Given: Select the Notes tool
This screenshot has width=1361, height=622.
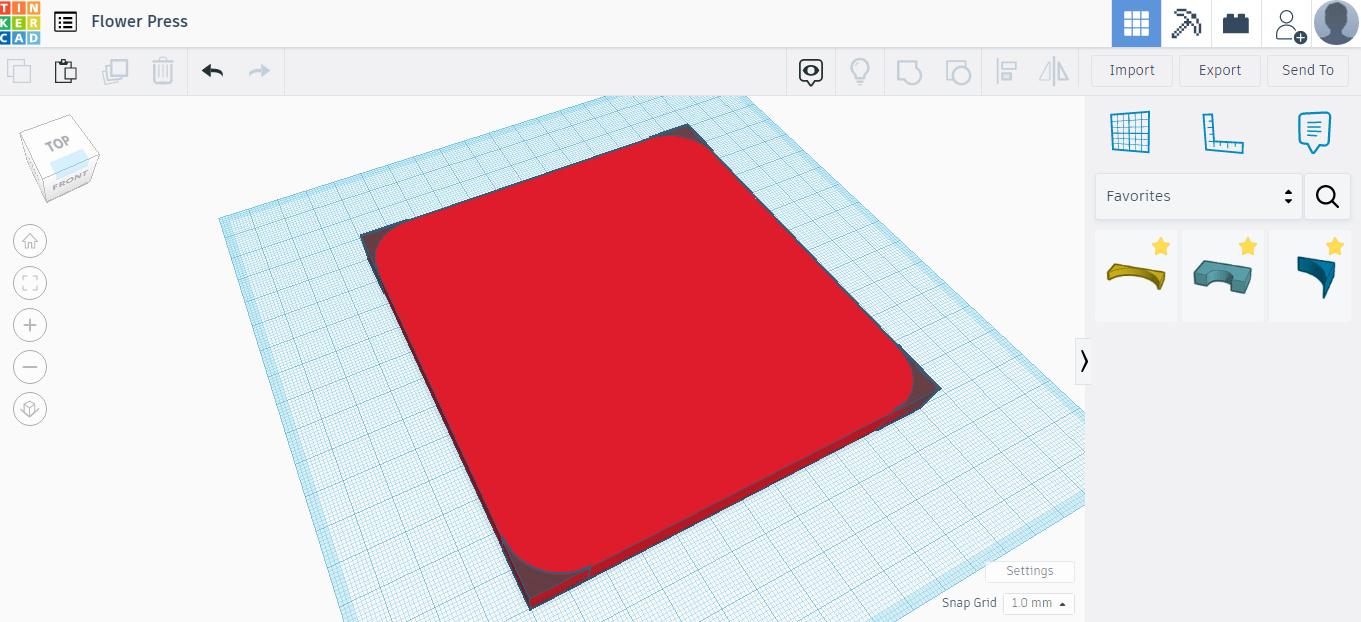Looking at the screenshot, I should pos(1314,132).
